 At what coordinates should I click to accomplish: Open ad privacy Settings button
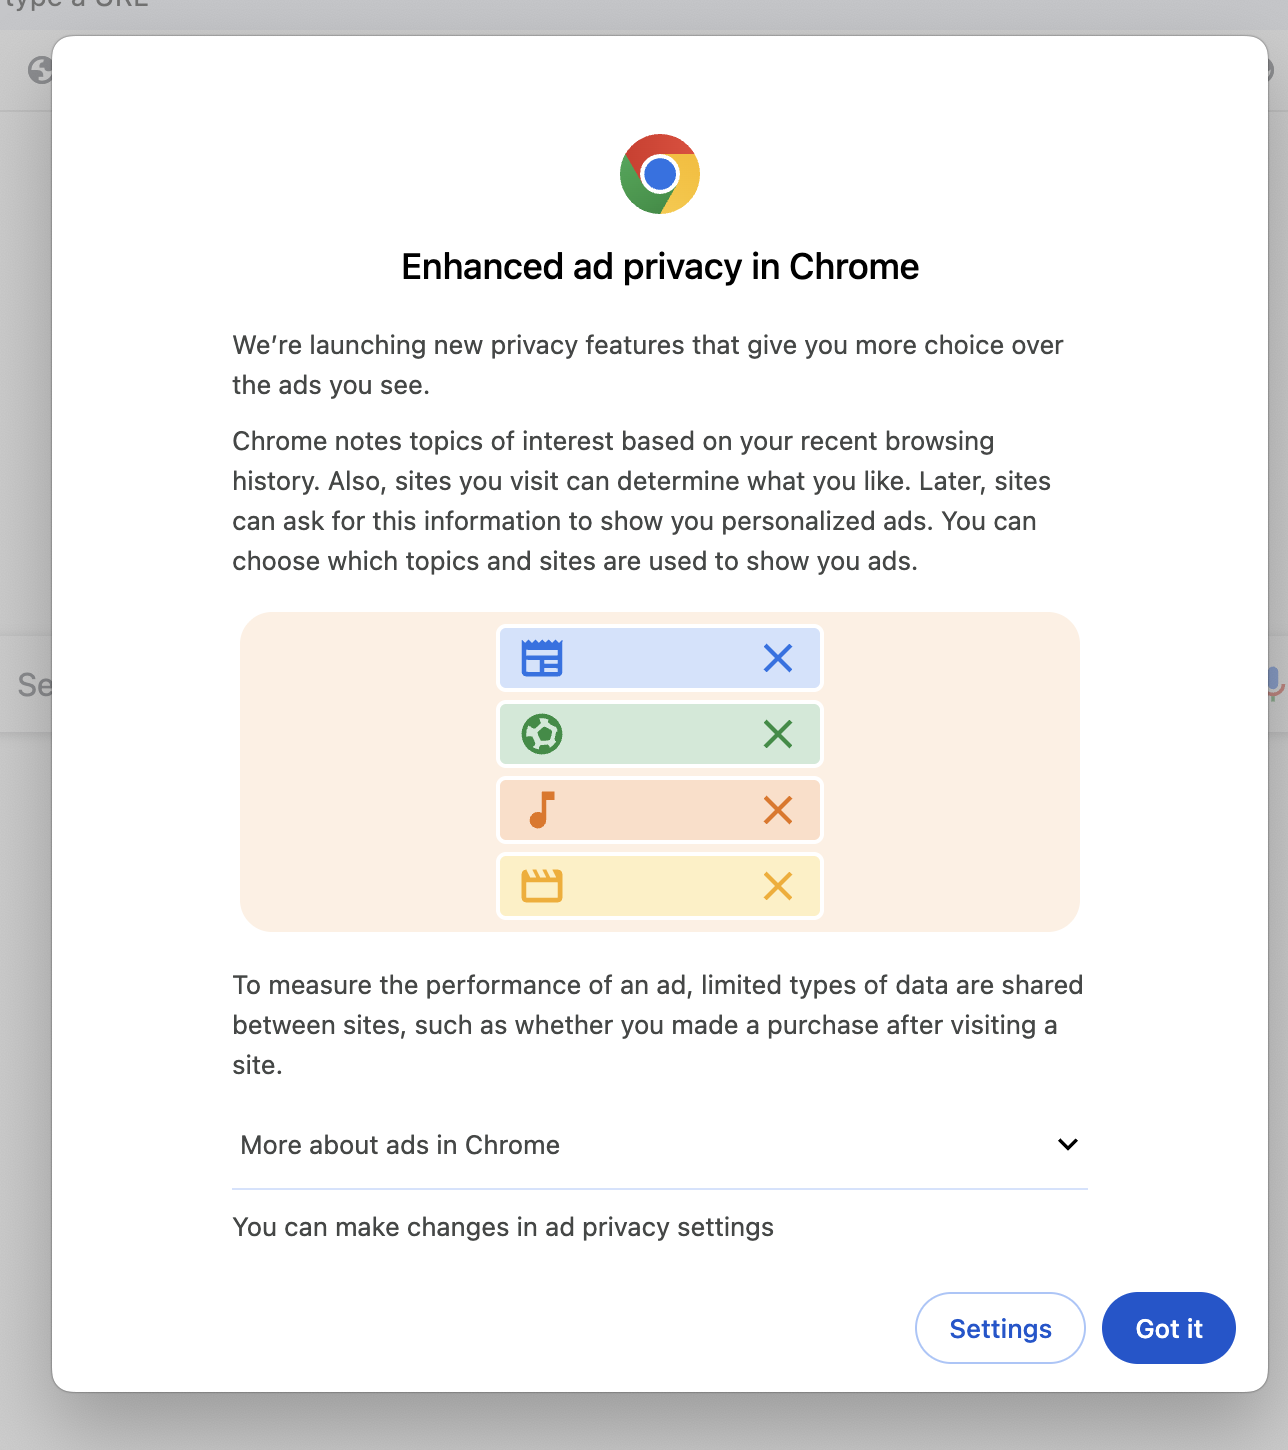coord(1000,1328)
